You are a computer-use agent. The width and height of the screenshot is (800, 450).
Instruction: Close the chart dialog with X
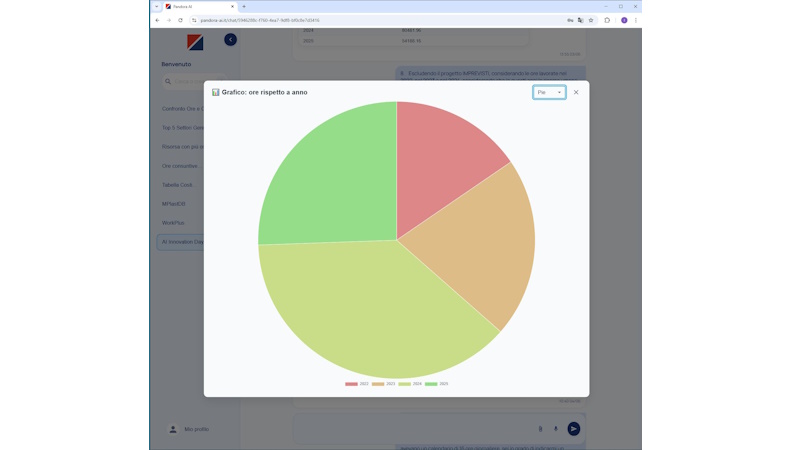point(576,92)
